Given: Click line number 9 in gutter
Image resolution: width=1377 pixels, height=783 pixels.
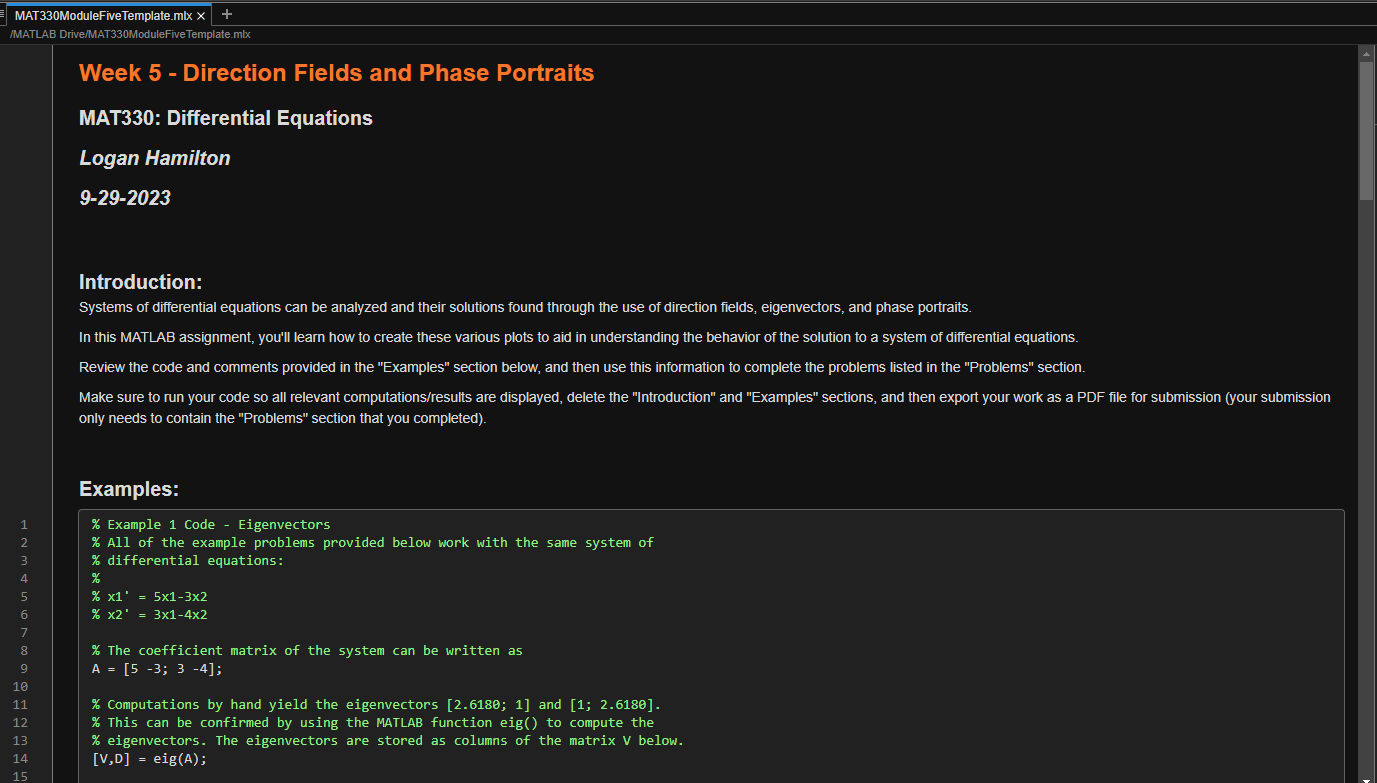Looking at the screenshot, I should pos(25,668).
